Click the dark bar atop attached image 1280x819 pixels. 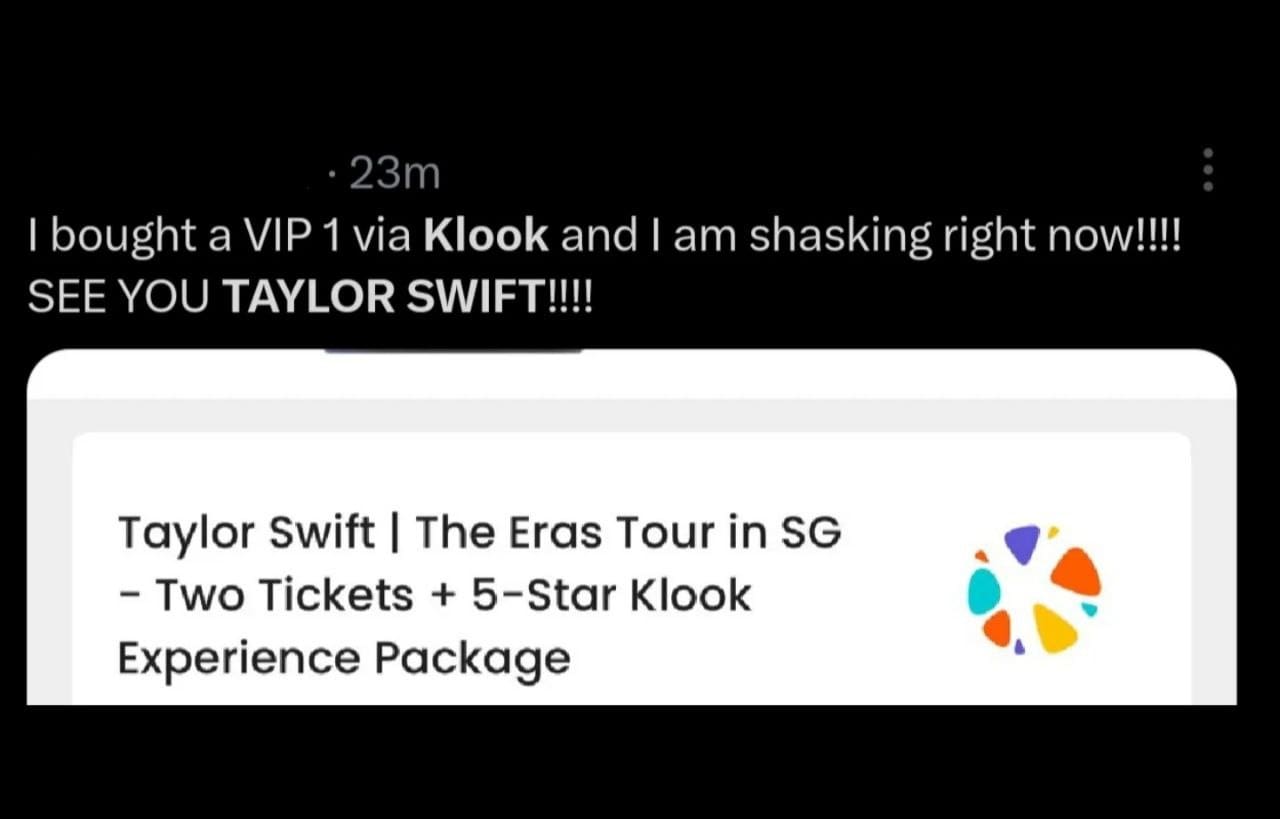453,349
